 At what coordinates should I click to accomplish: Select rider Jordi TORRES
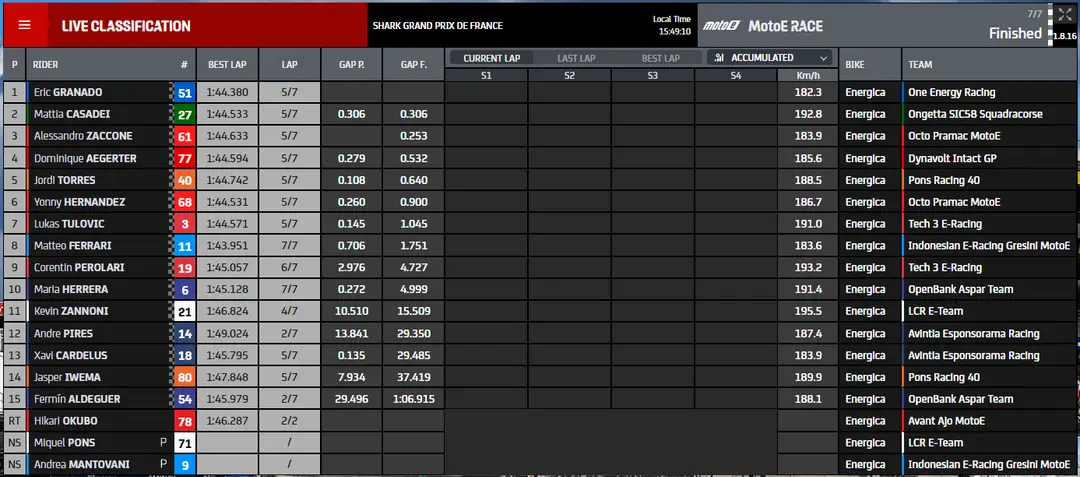click(64, 180)
